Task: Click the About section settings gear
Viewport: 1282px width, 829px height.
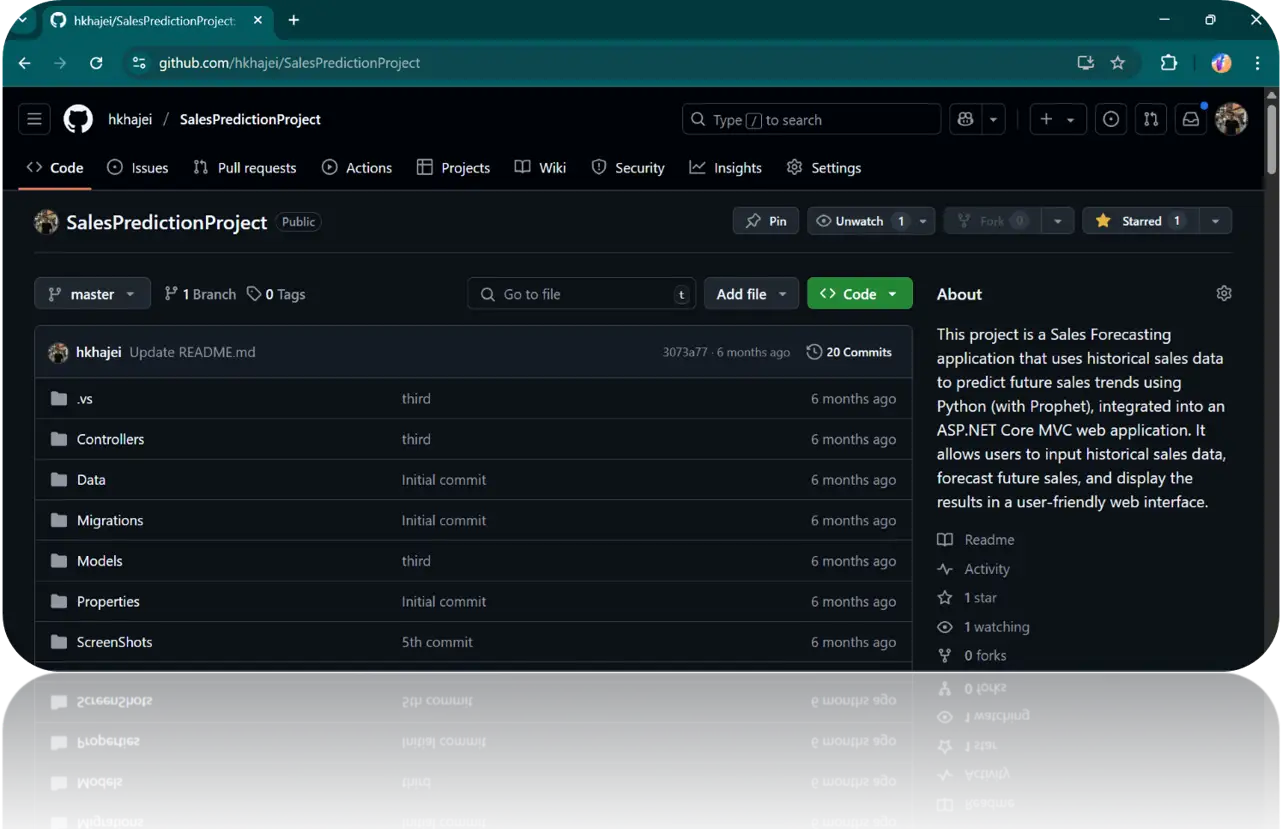Action: 1223,293
